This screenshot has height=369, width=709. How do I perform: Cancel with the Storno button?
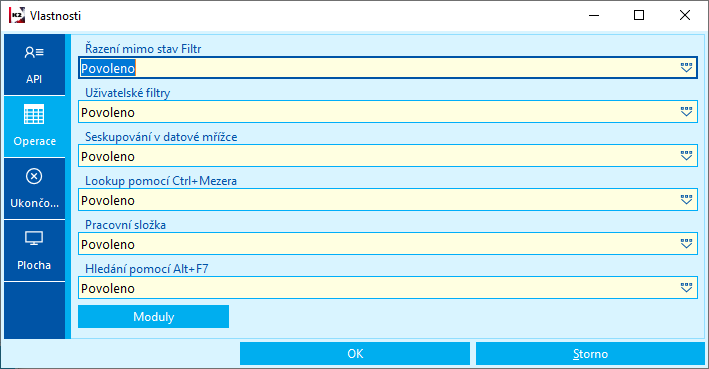(x=590, y=354)
